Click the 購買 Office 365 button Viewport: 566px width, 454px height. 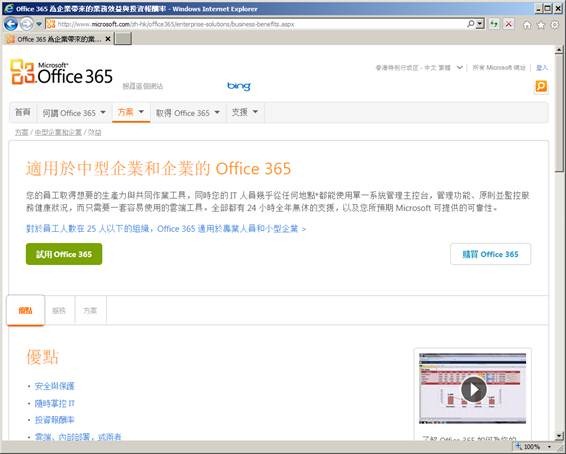click(490, 254)
